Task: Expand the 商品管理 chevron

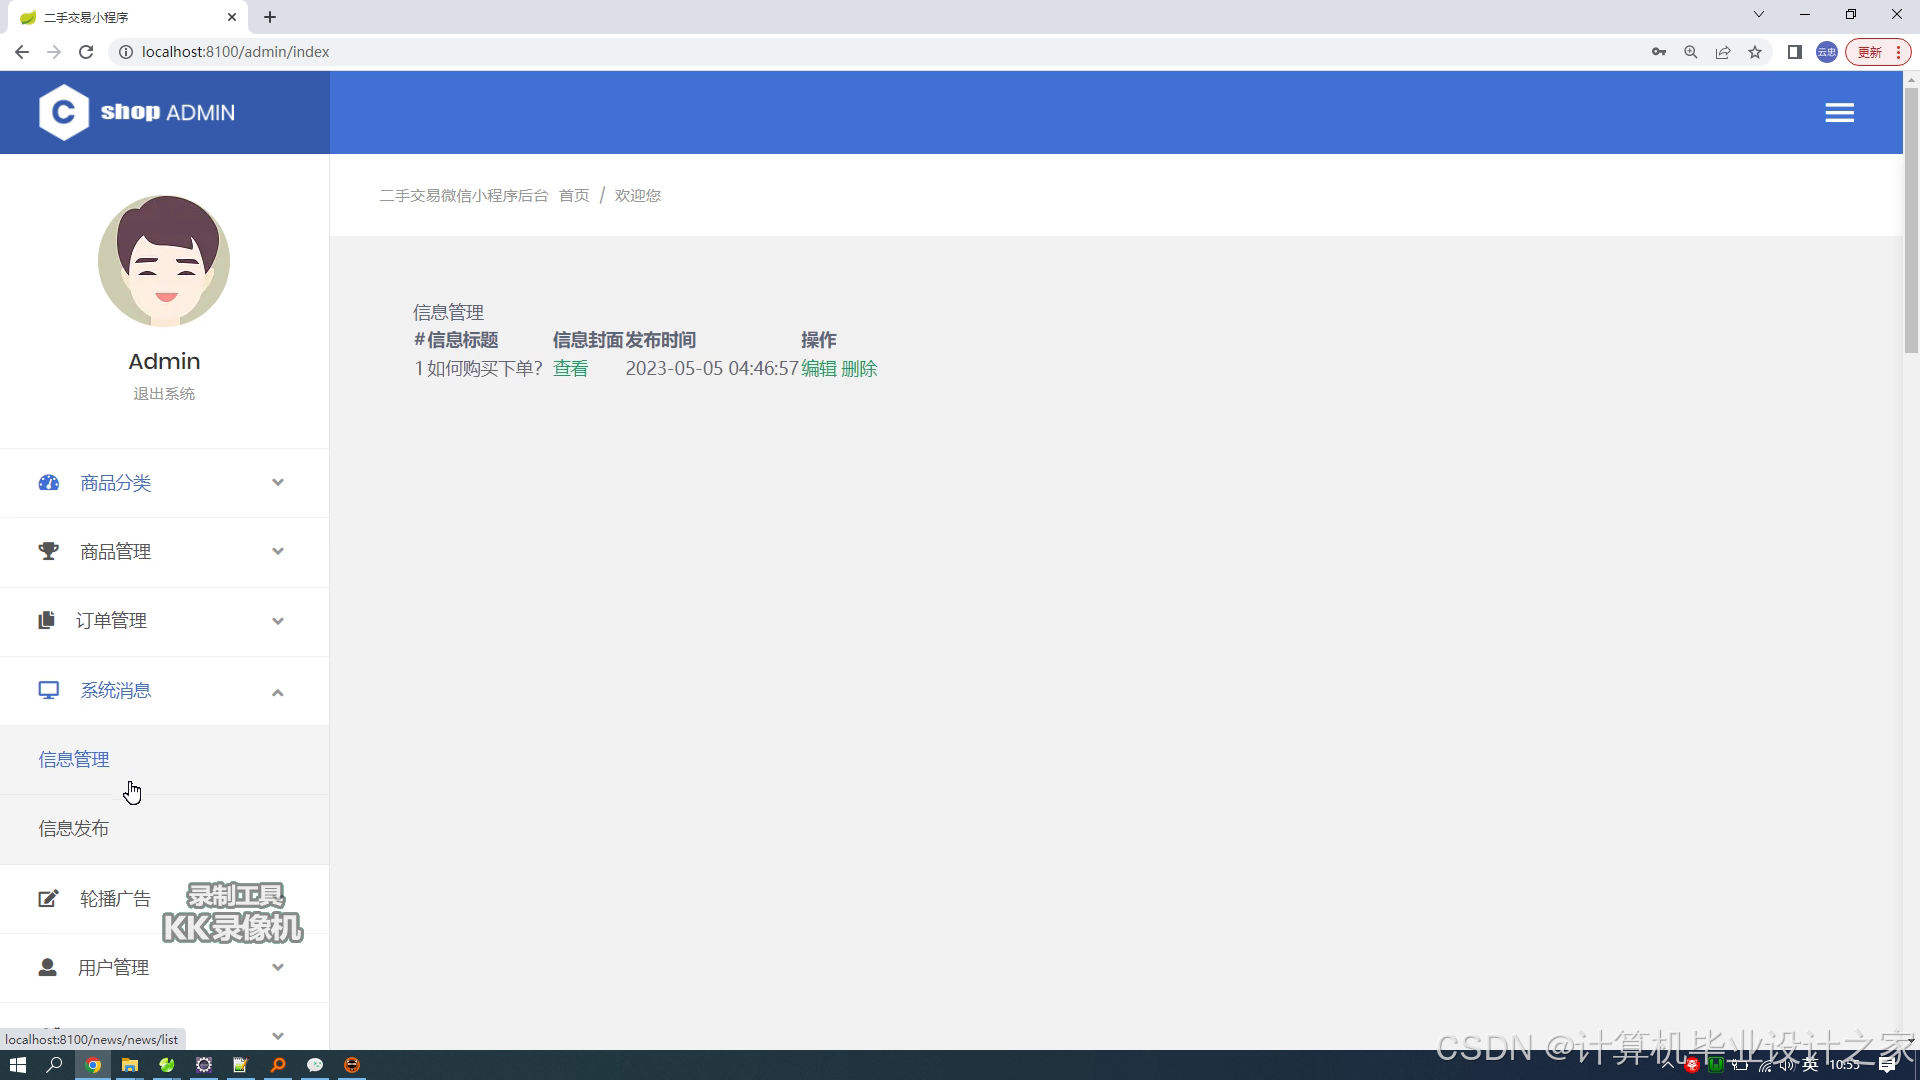Action: [278, 551]
